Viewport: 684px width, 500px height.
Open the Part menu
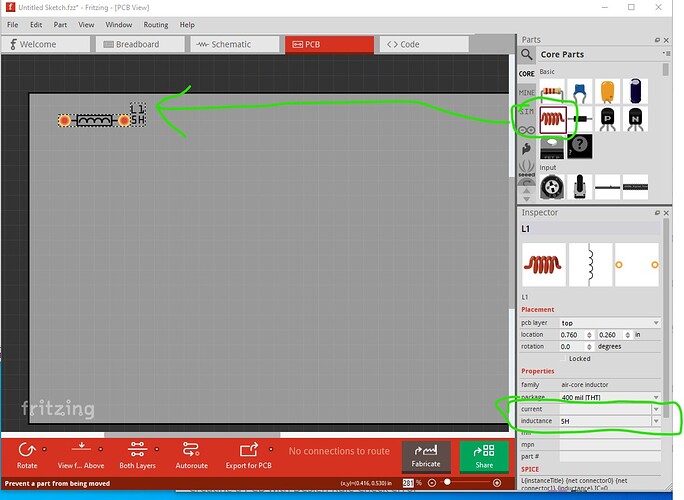click(x=60, y=25)
